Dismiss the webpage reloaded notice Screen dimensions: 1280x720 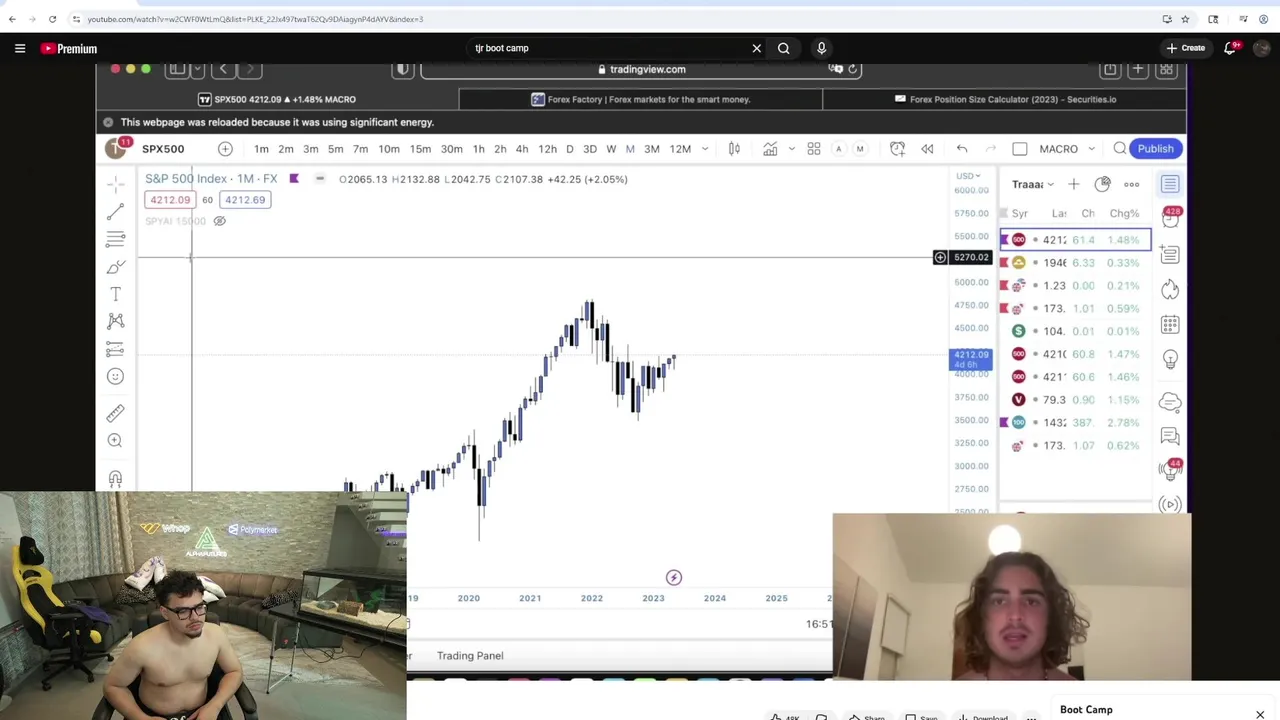tap(108, 122)
